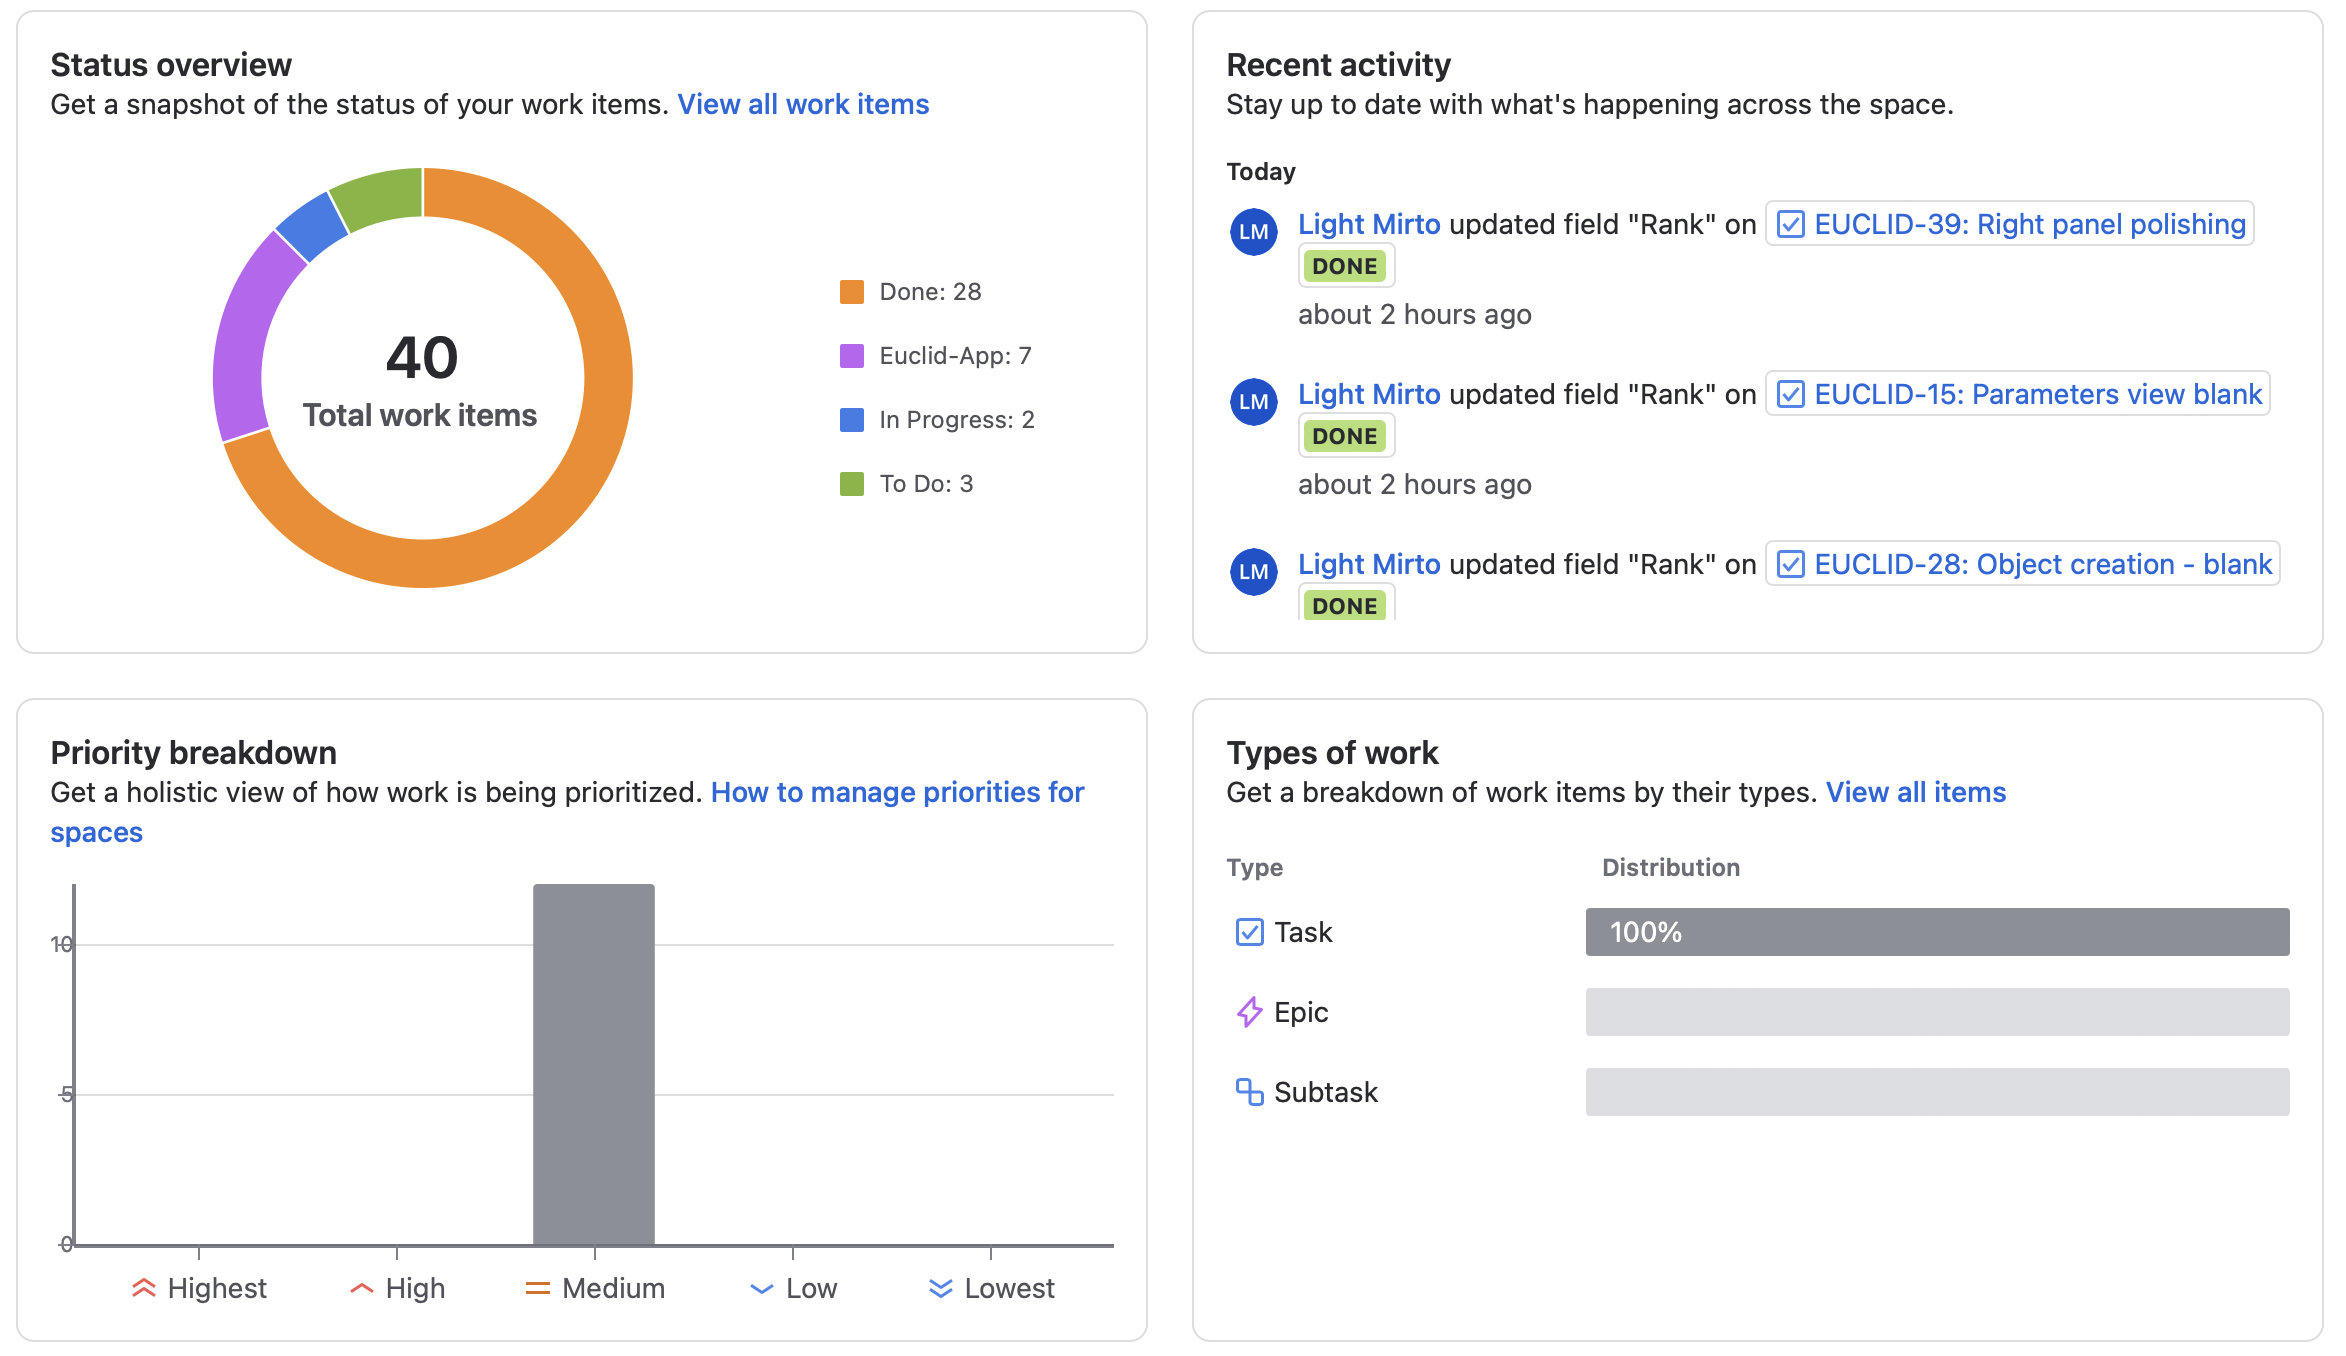Click the blue In Progress donut segment
Image resolution: width=2346 pixels, height=1356 pixels.
coord(313,226)
